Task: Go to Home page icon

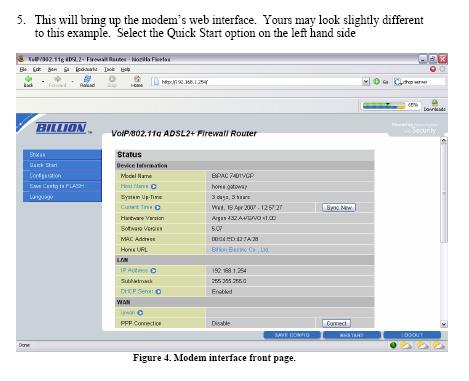Action: (137, 79)
